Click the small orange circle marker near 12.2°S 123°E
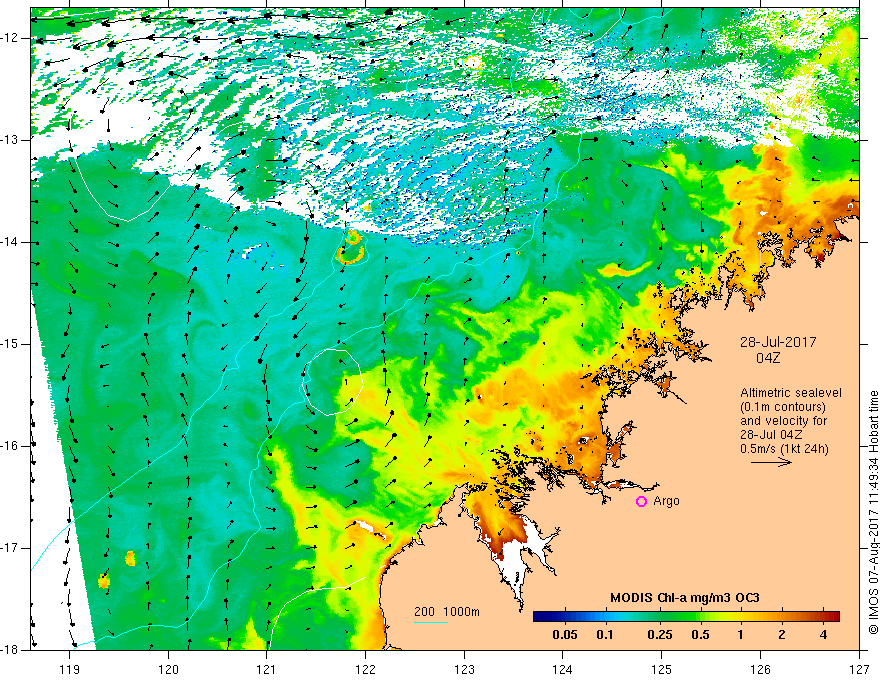Image resolution: width=880 pixels, height=680 pixels. pyautogui.click(x=473, y=62)
